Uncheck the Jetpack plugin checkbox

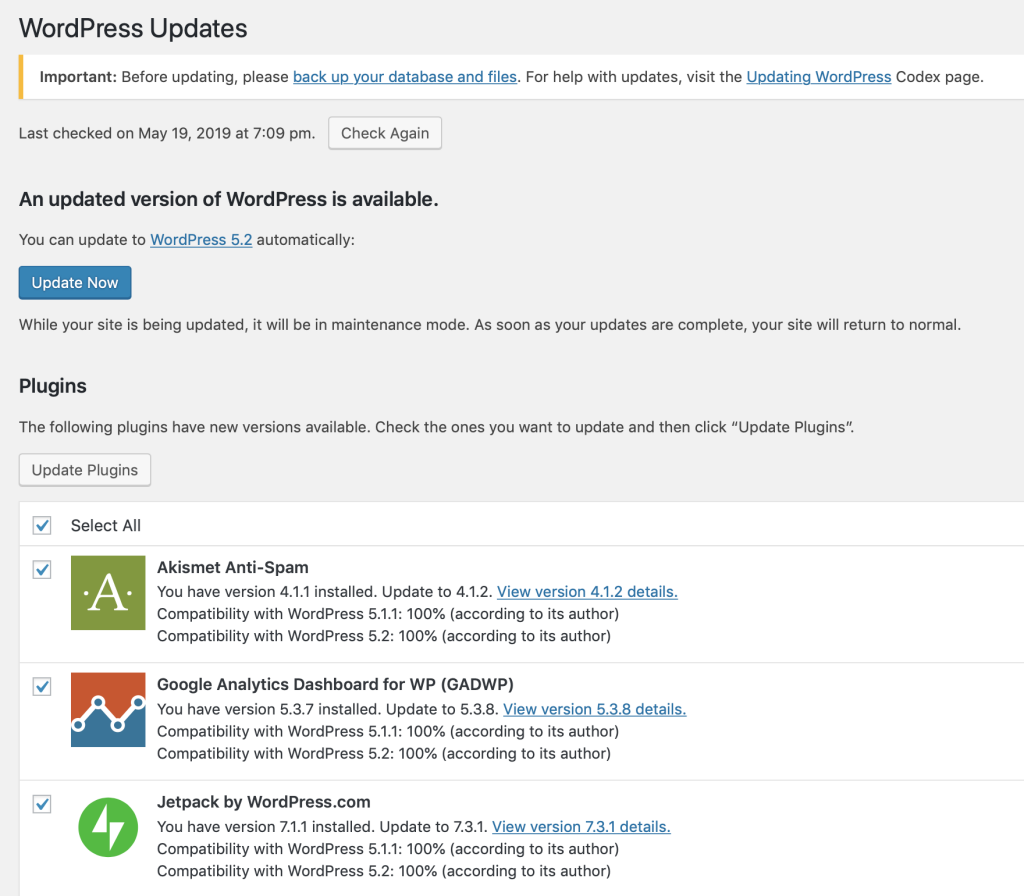(x=42, y=804)
